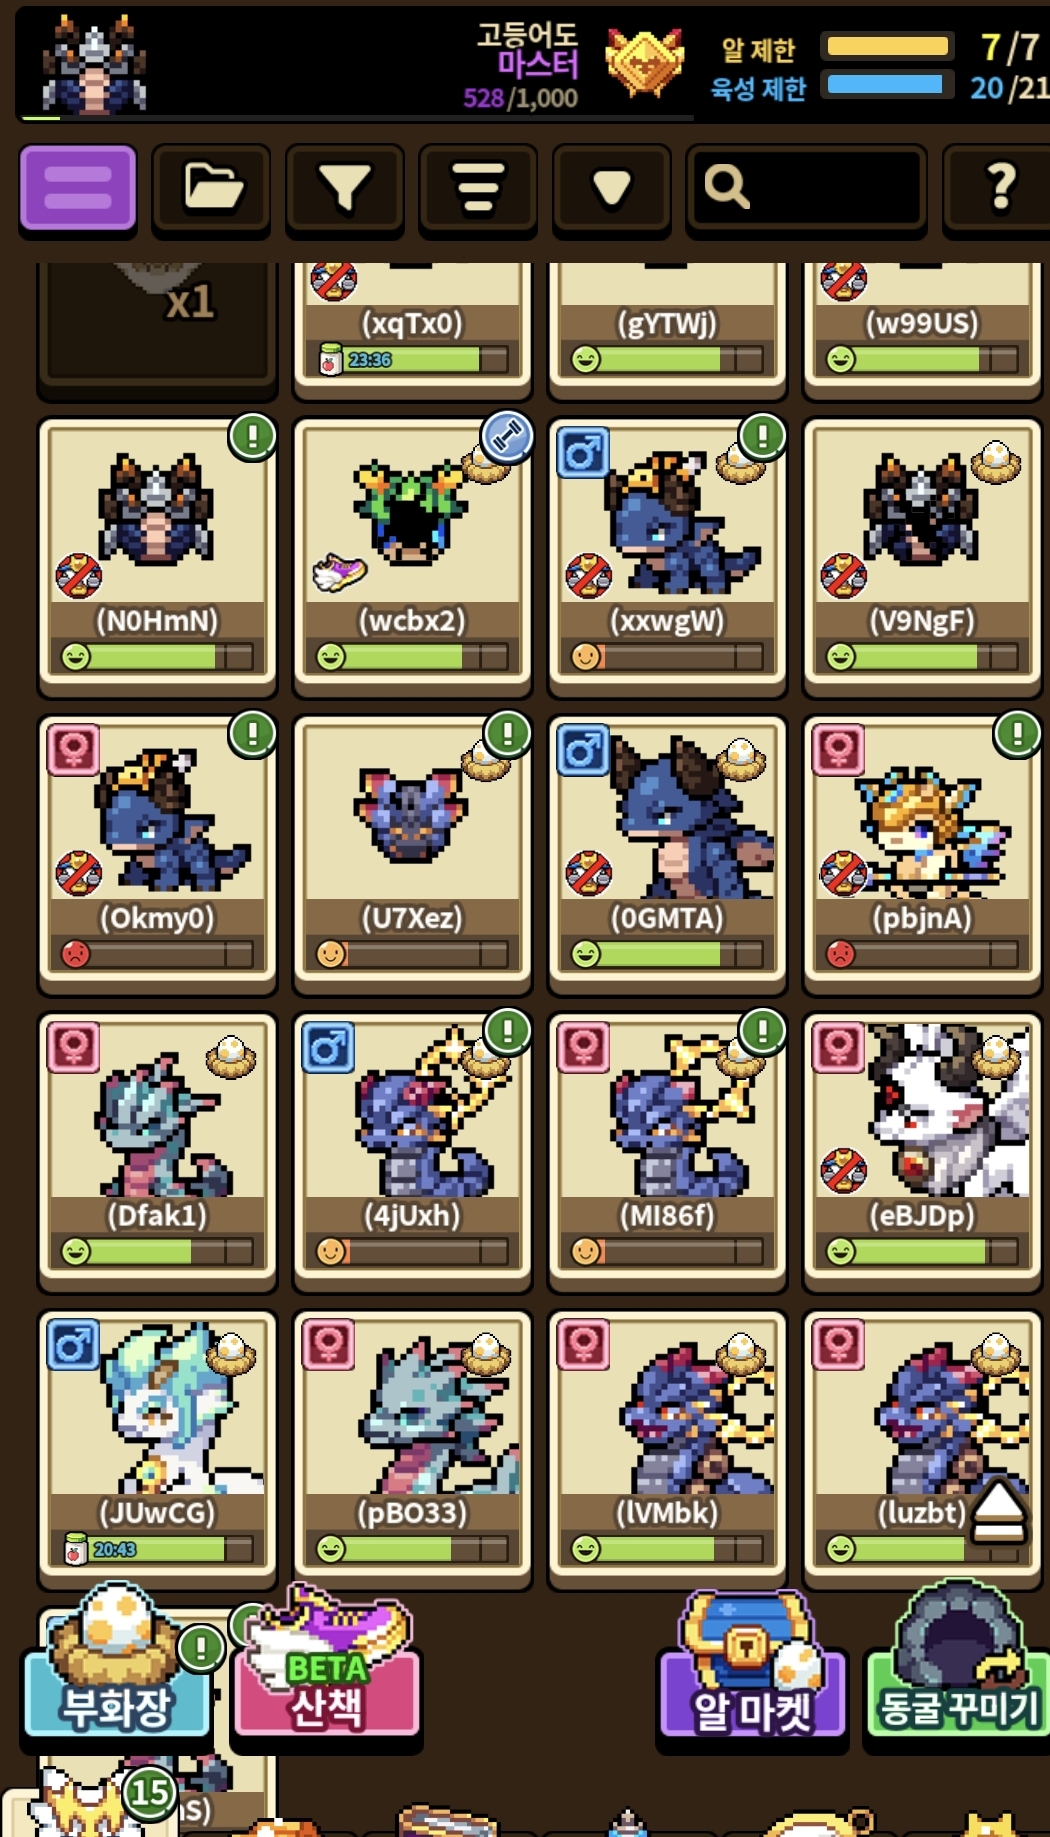This screenshot has width=1050, height=1837.
Task: Expand the heart dropdown in toolbar
Action: click(x=611, y=189)
